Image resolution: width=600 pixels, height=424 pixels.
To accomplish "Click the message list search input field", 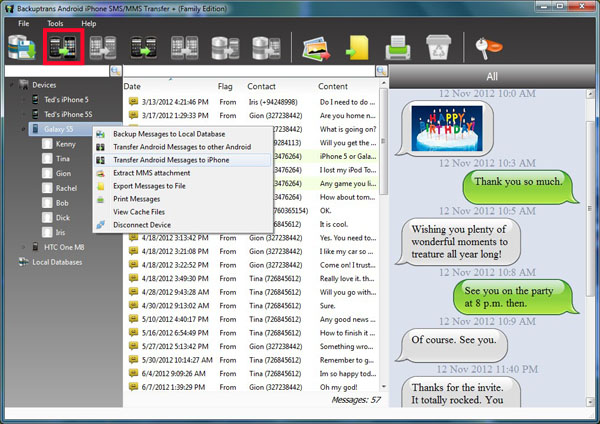I will [249, 71].
